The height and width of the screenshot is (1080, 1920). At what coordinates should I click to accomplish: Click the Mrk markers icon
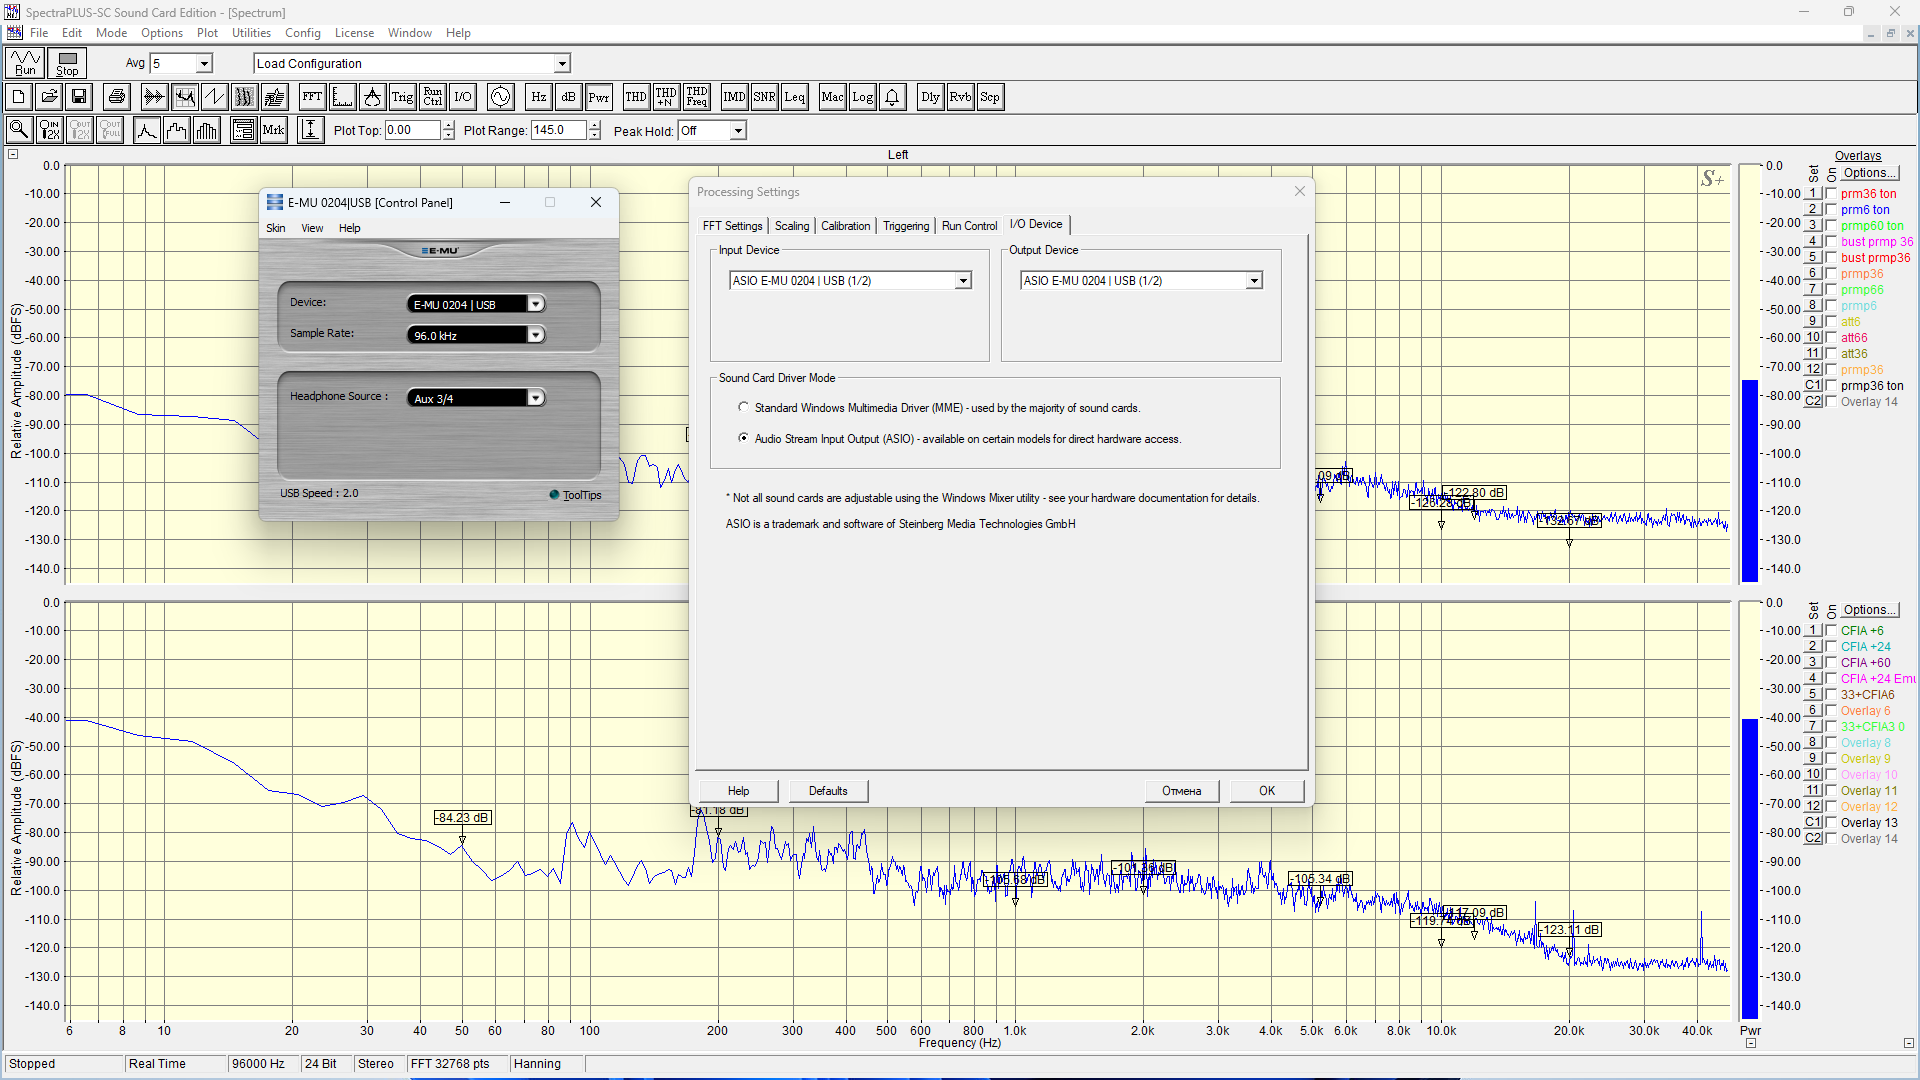tap(273, 130)
